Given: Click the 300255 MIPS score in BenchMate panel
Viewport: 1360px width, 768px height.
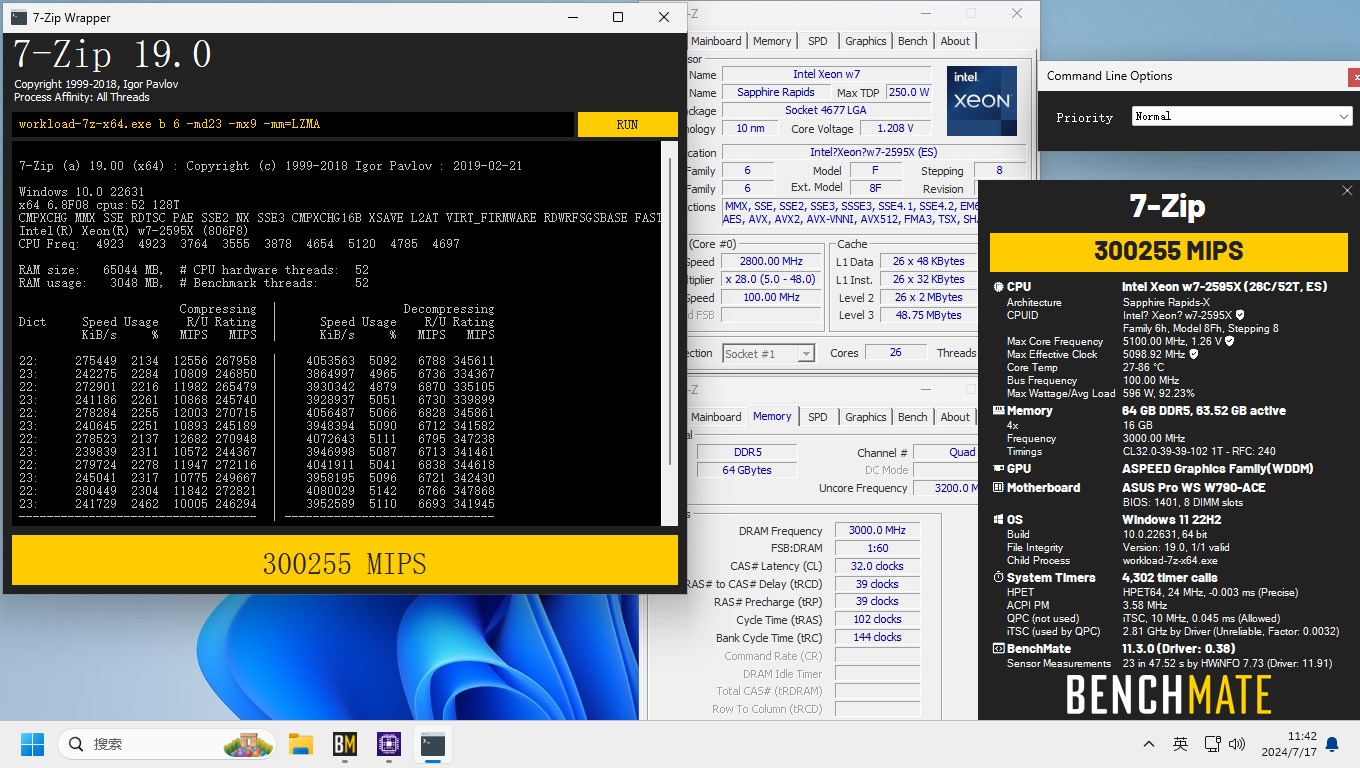Looking at the screenshot, I should coord(1169,251).
